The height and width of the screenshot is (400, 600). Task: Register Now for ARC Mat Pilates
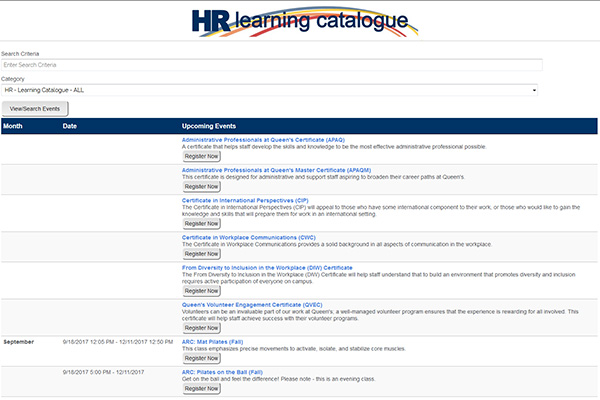pos(201,359)
